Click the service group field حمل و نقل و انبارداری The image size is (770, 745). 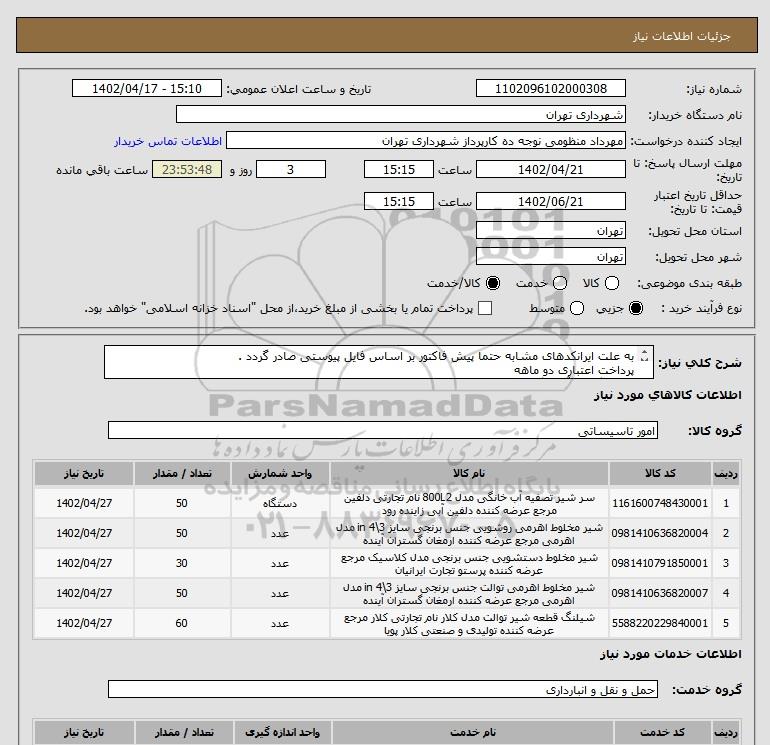pos(383,690)
